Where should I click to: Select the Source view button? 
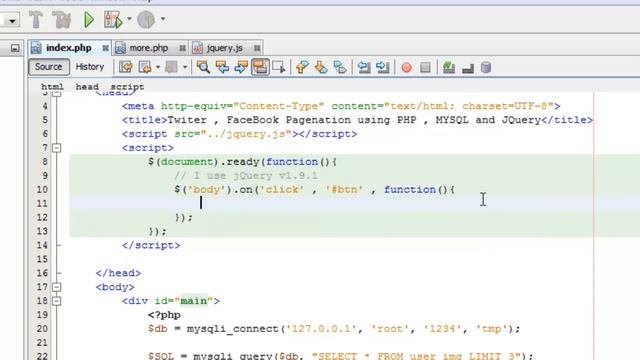(49, 67)
